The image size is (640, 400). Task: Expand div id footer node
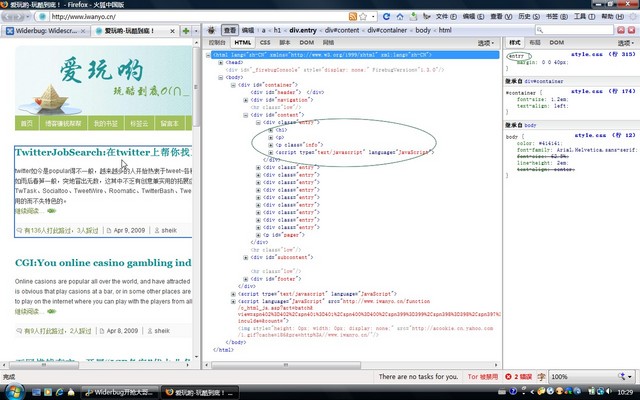click(246, 279)
